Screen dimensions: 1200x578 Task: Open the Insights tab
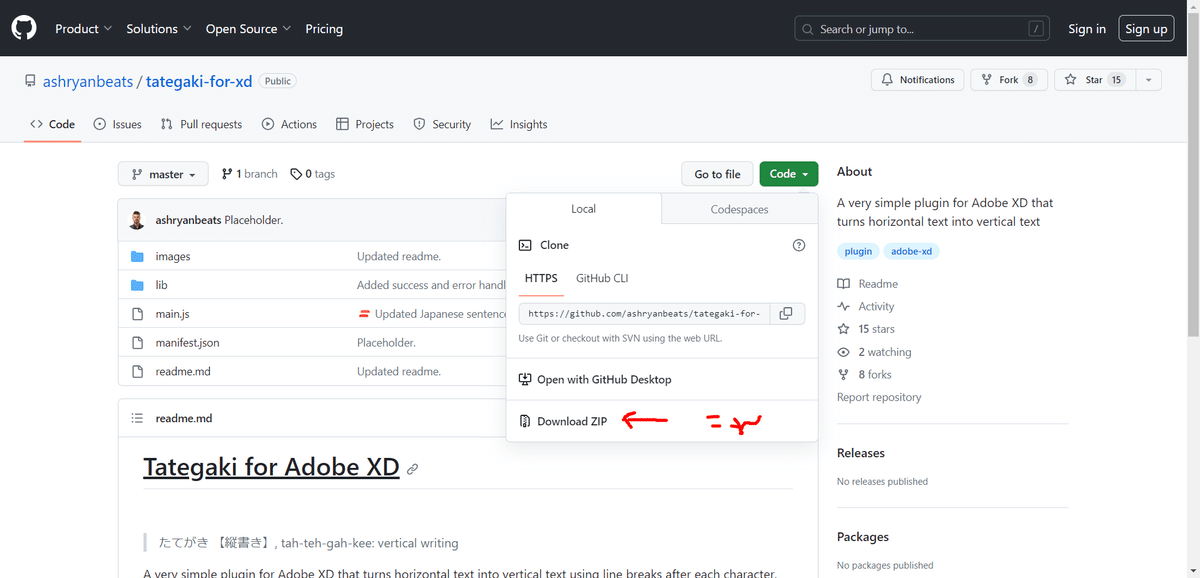[518, 124]
